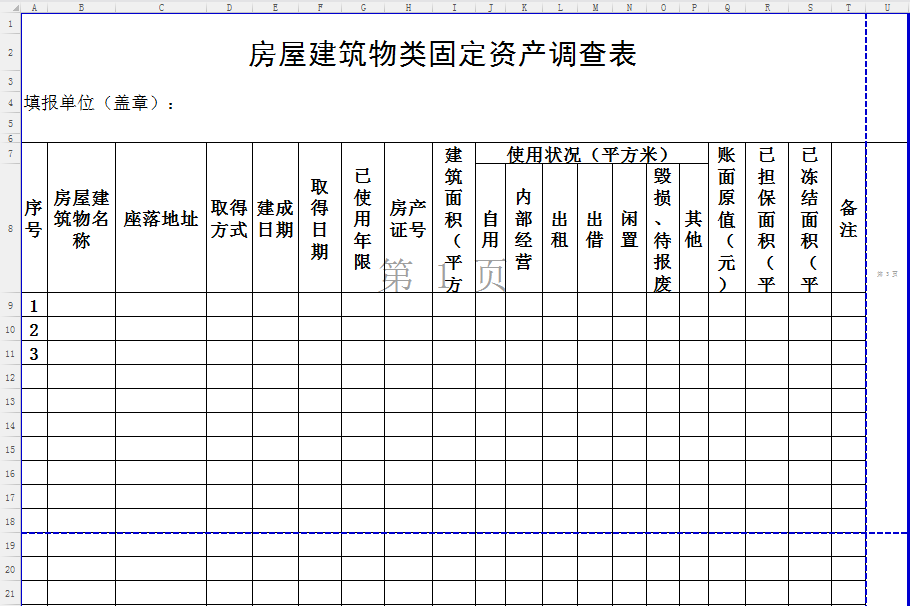The image size is (910, 606).
Task: Click the 自用 sub-header cell
Action: [x=490, y=229]
